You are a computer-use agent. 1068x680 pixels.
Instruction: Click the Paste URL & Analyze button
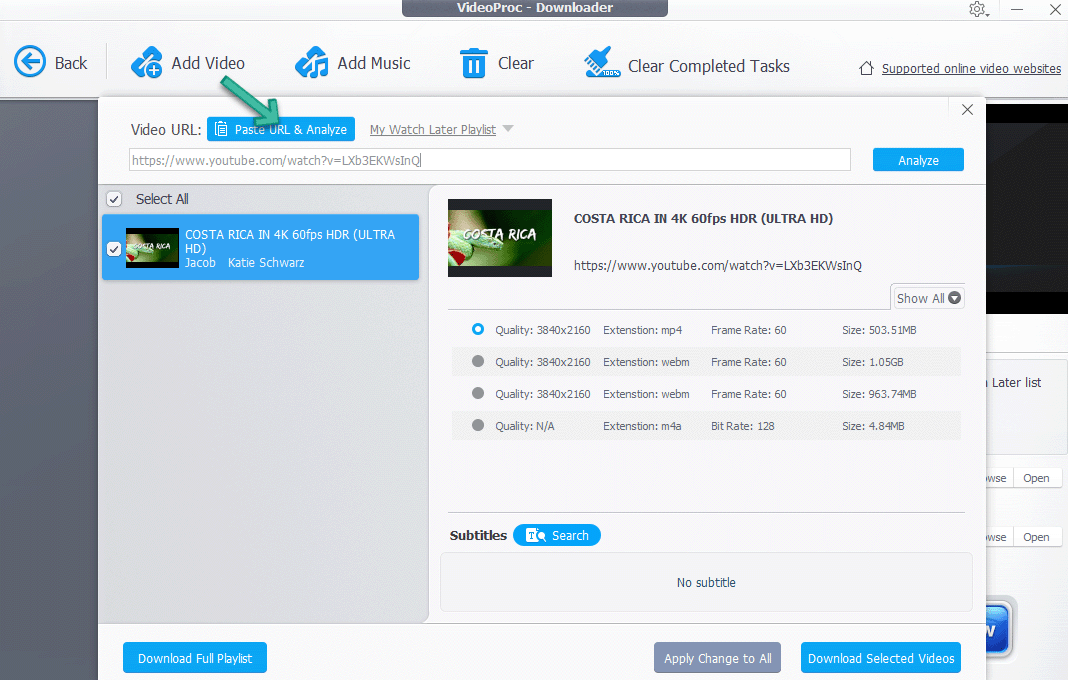(281, 129)
